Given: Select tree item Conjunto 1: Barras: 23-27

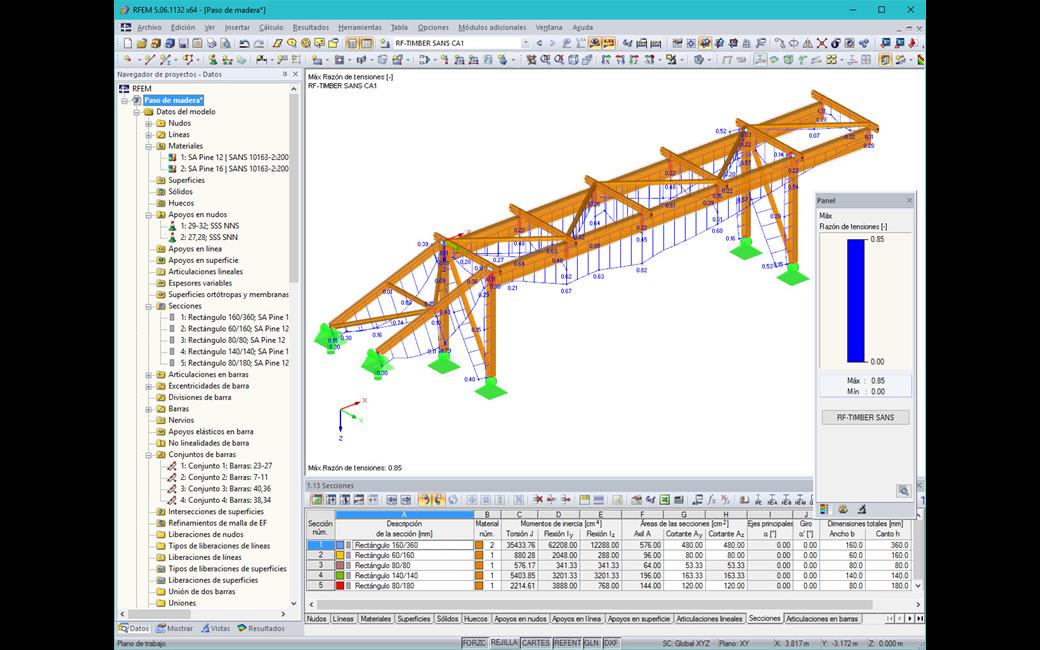Looking at the screenshot, I should [226, 466].
